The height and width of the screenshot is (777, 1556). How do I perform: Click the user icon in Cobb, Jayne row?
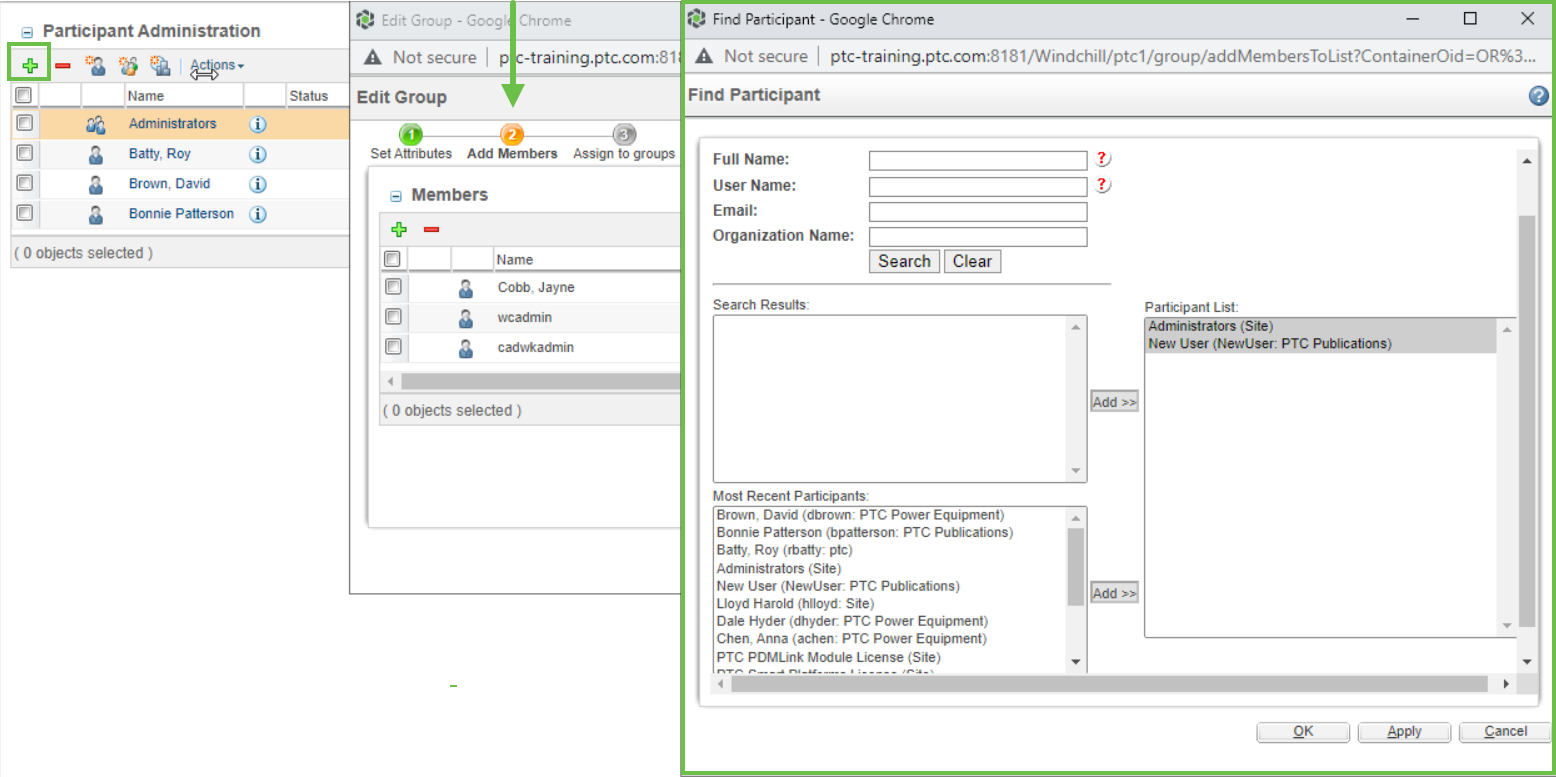[x=465, y=288]
